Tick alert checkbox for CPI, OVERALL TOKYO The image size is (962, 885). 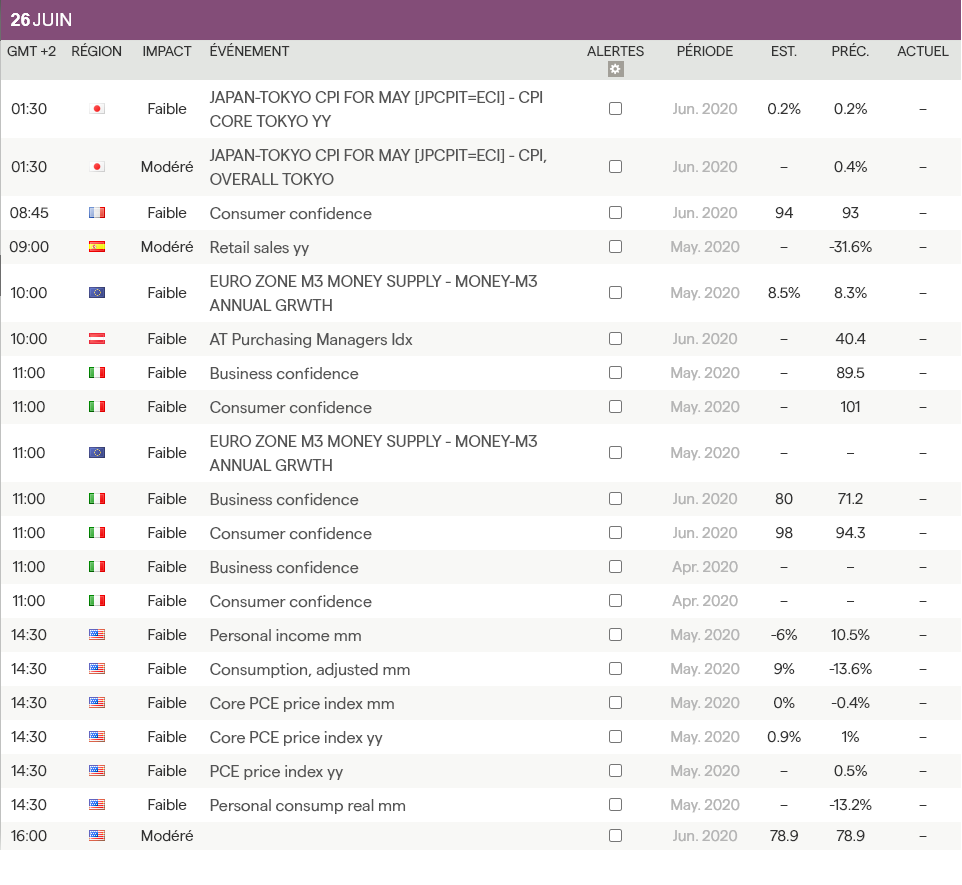615,167
